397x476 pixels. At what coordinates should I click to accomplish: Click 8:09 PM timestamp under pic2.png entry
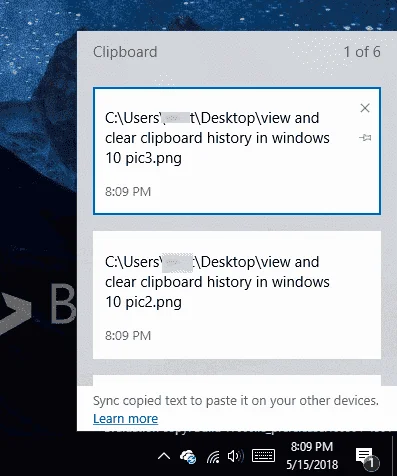click(128, 336)
